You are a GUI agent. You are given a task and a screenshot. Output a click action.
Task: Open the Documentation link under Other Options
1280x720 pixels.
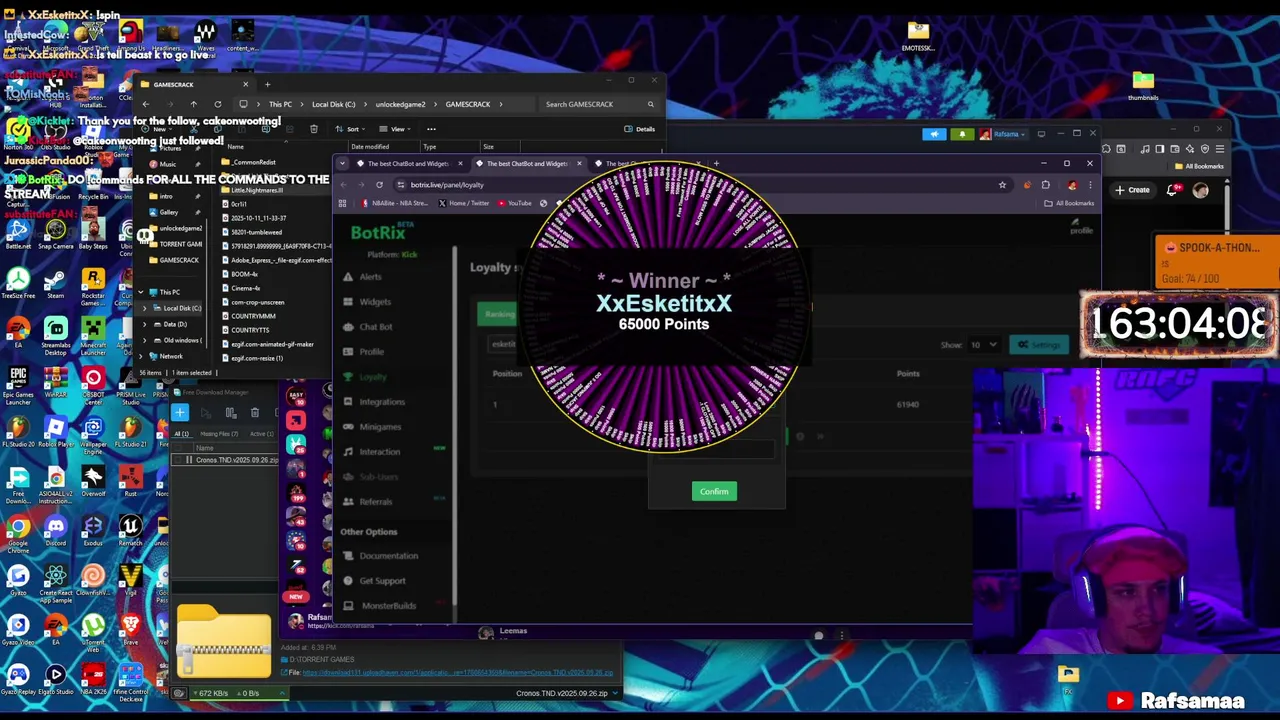tap(381, 556)
